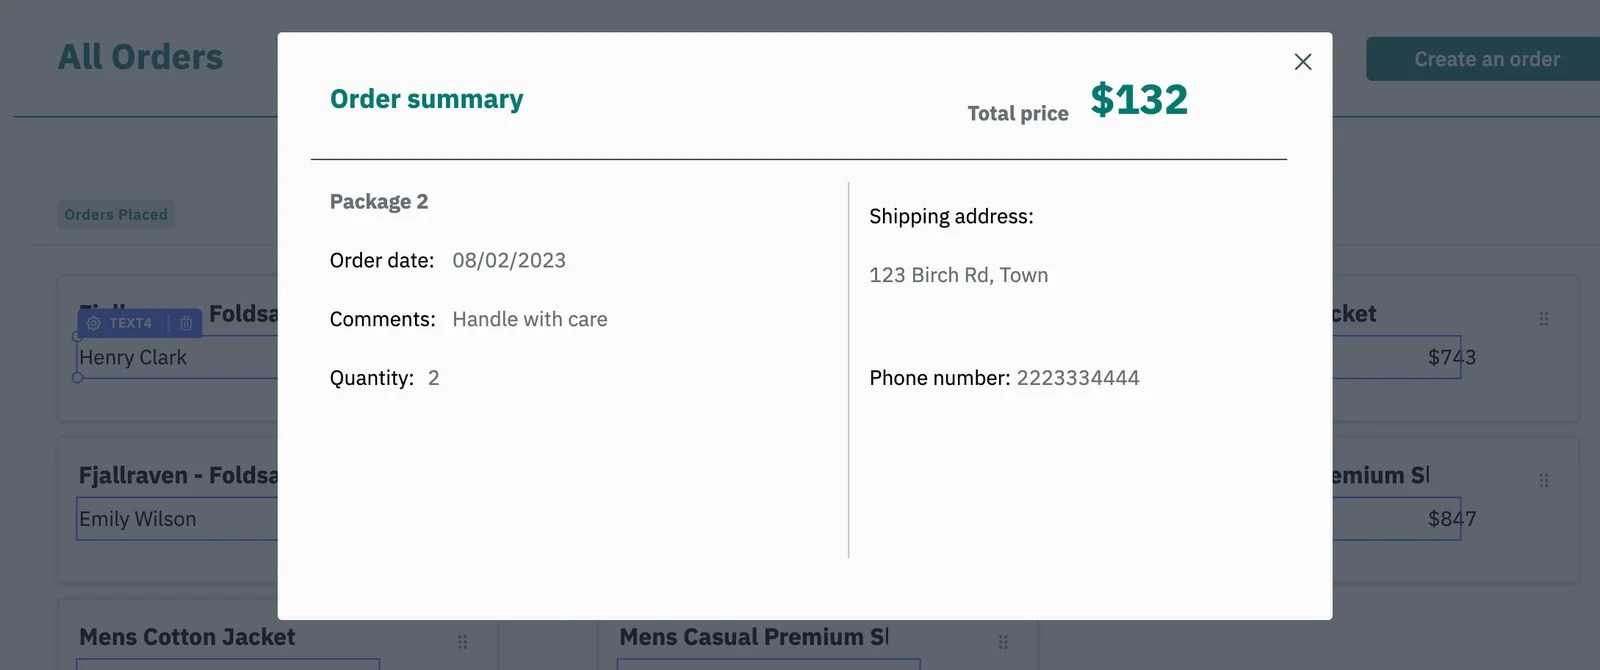1600x670 pixels.
Task: Click the drag handle on the $743 jacket card
Action: click(x=1543, y=318)
